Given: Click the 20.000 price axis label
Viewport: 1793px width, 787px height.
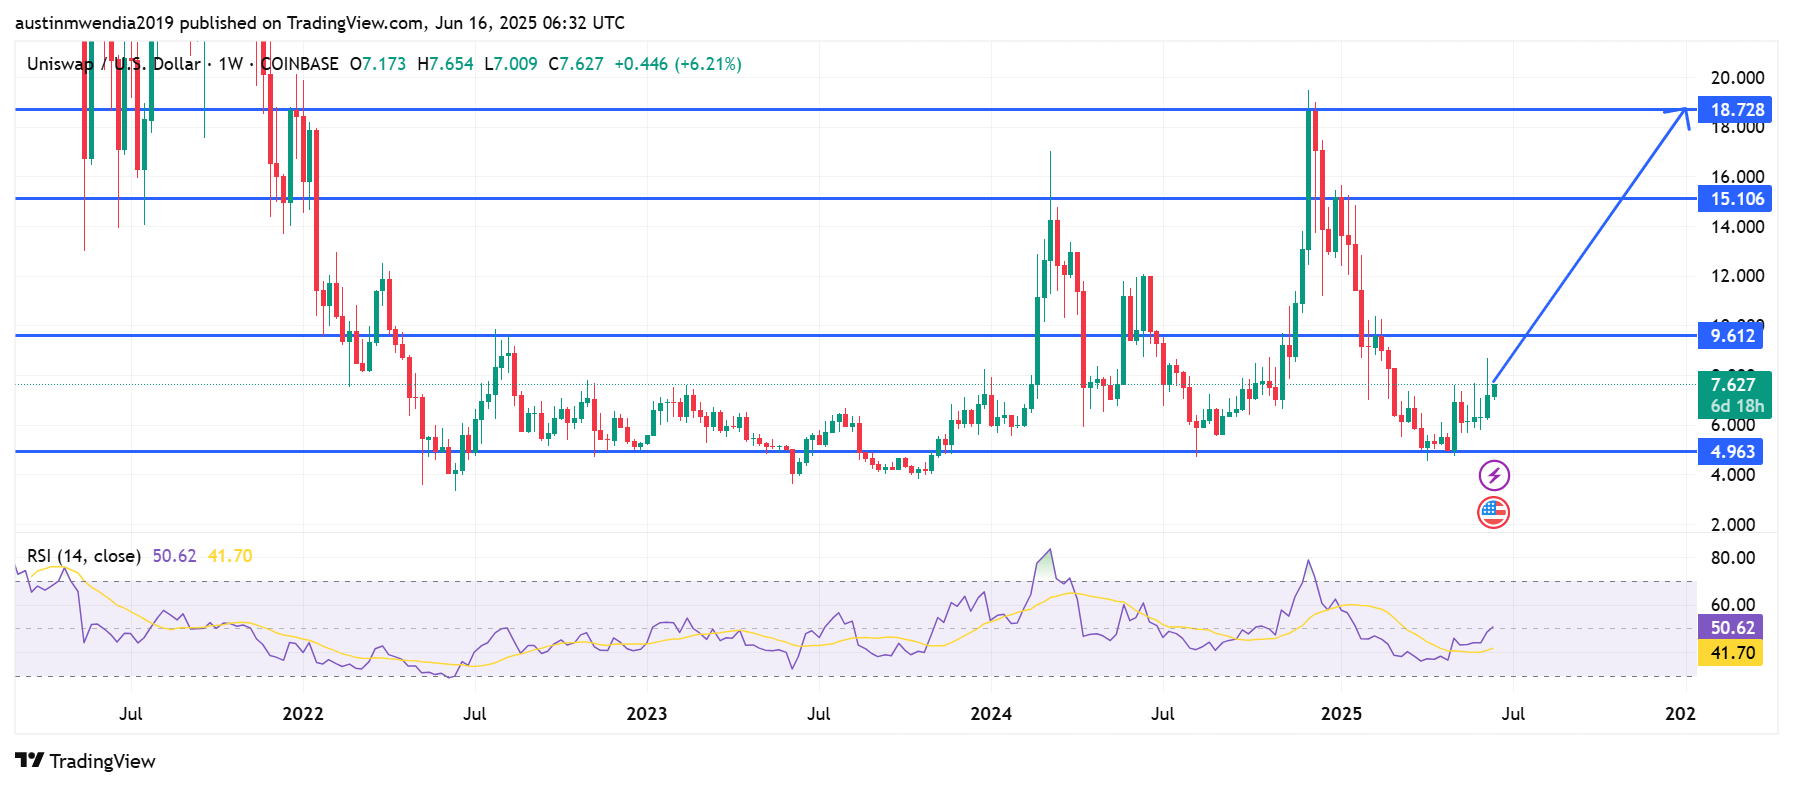Looking at the screenshot, I should 1738,78.
